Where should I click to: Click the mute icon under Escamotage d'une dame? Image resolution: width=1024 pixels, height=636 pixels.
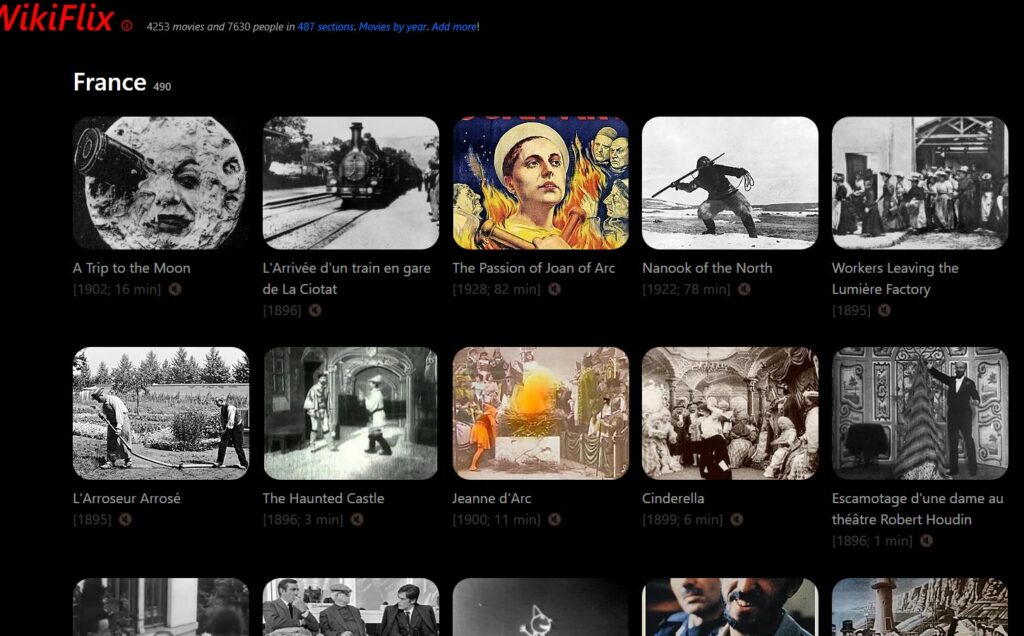click(926, 540)
